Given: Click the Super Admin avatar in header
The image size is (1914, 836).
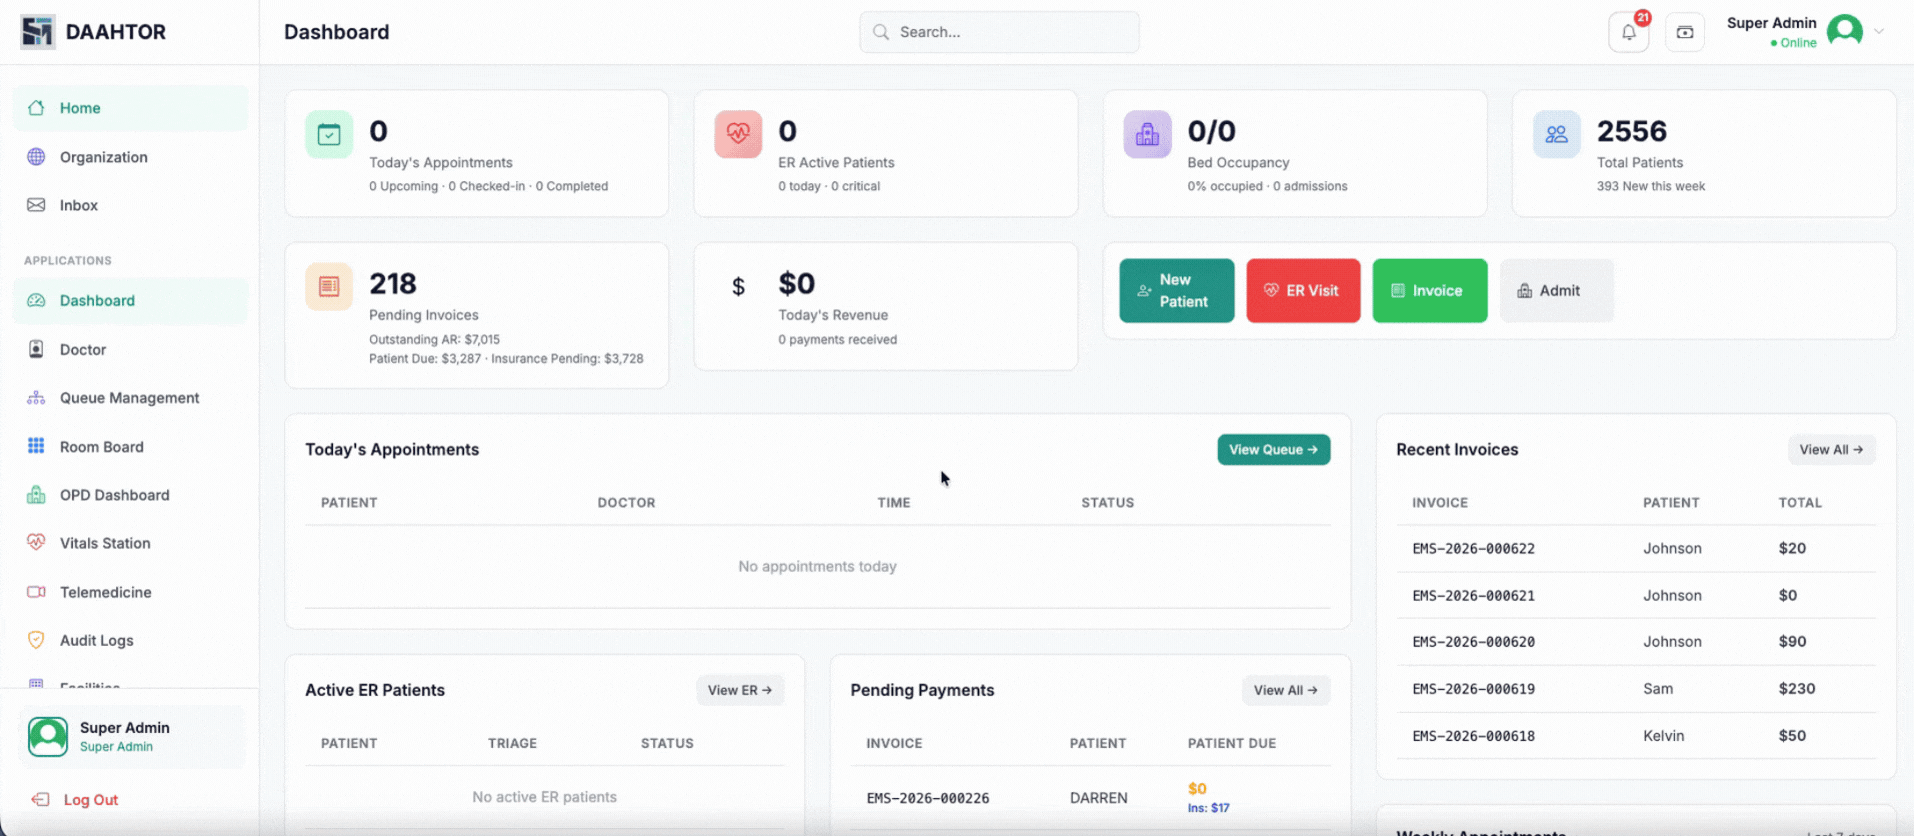Looking at the screenshot, I should 1845,31.
